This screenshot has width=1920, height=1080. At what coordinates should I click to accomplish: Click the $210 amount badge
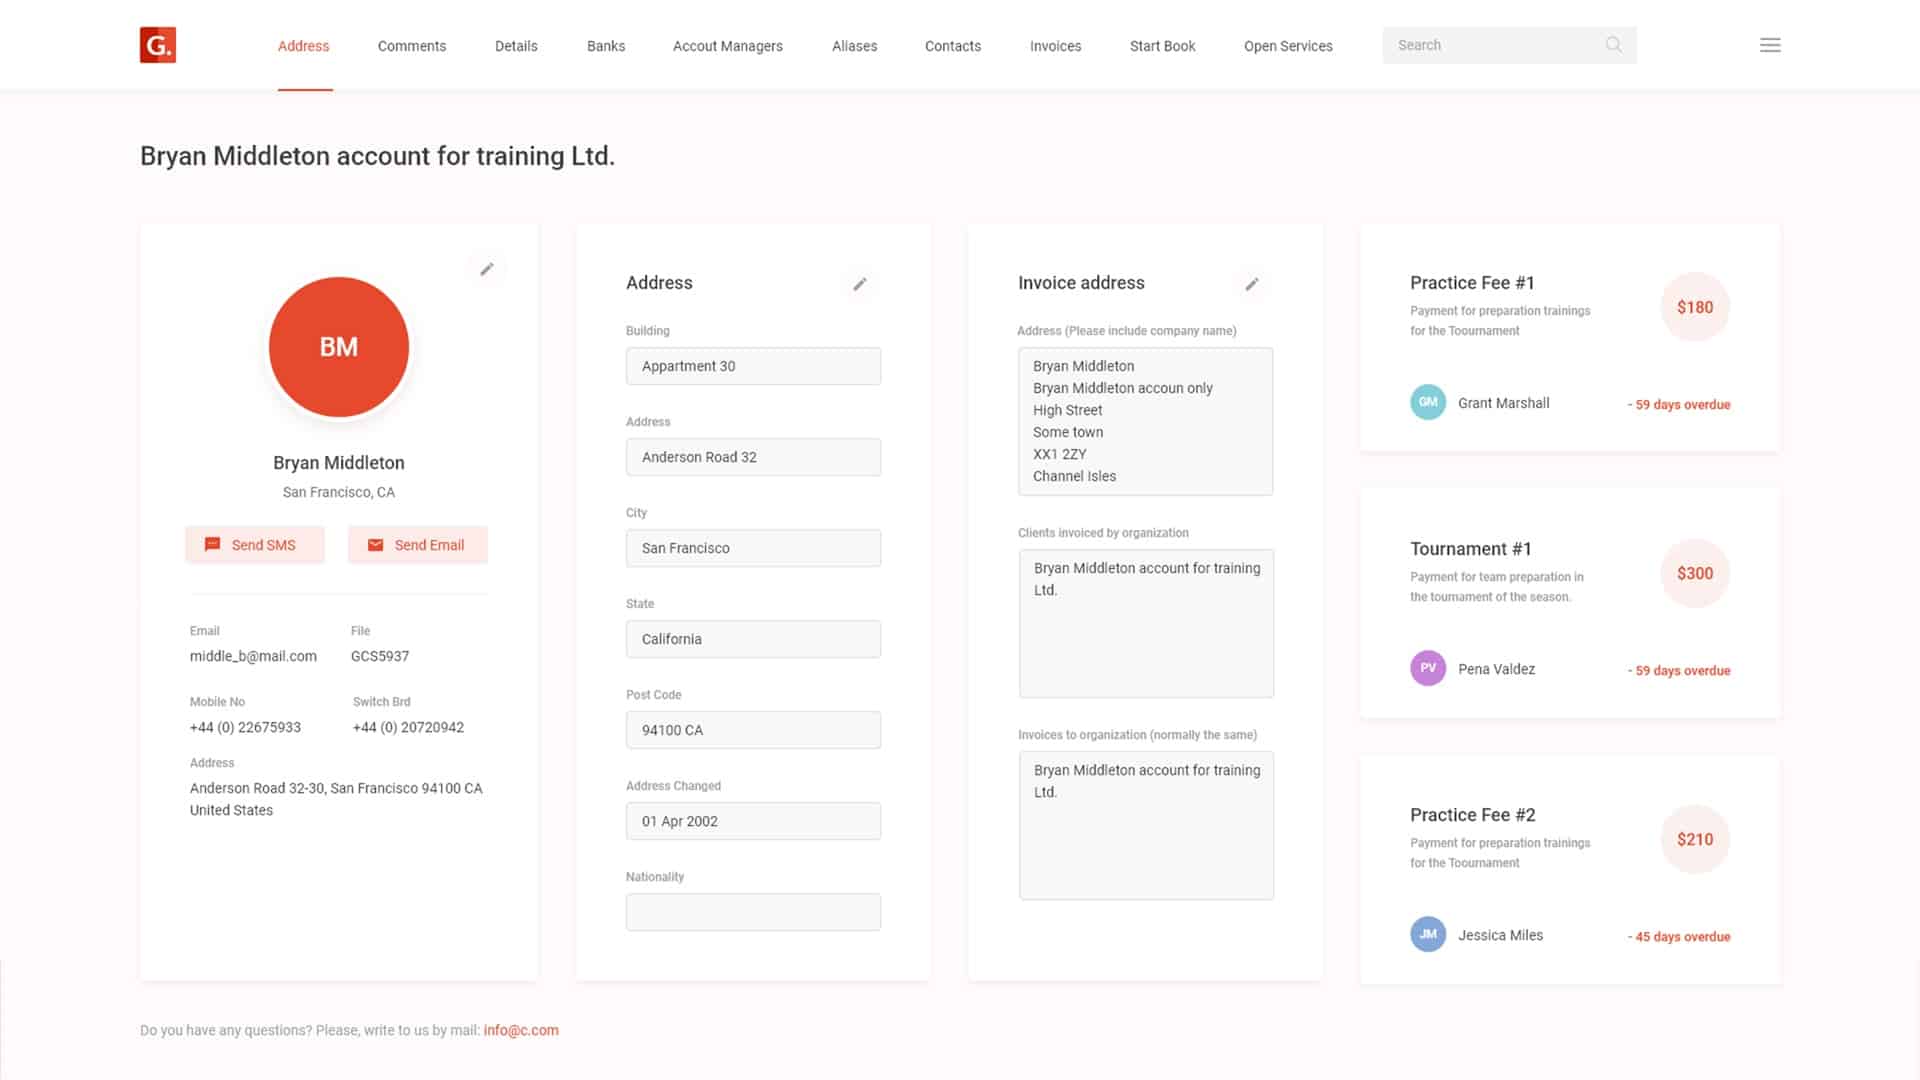tap(1695, 839)
